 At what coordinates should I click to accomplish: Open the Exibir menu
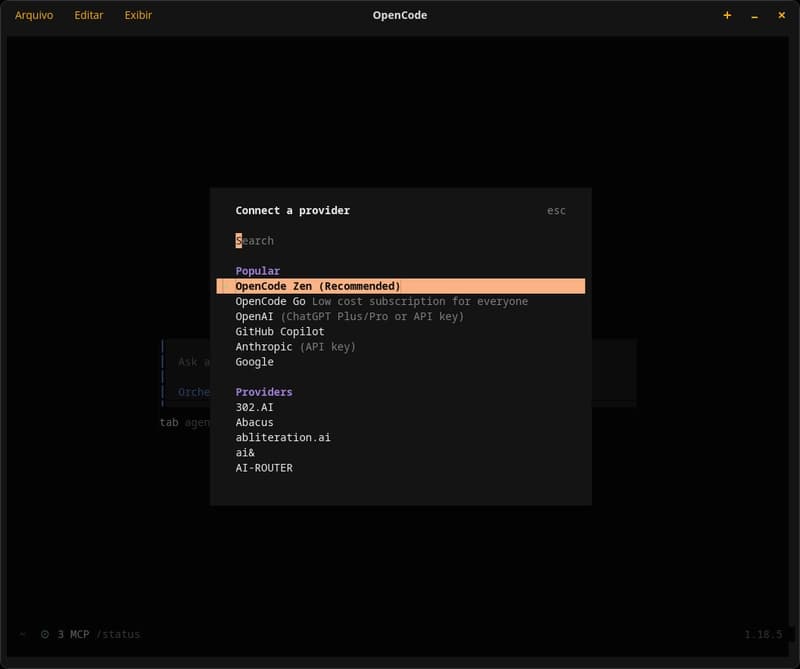(x=138, y=15)
